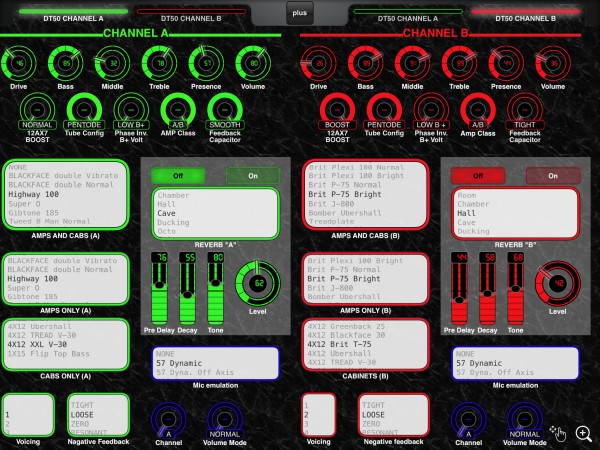Click the Channel B Middle knob

412,63
